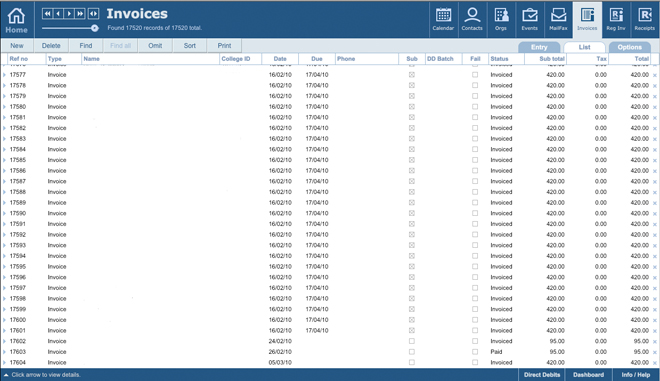Click arrow to view invoice 17604 details

pyautogui.click(x=4, y=362)
